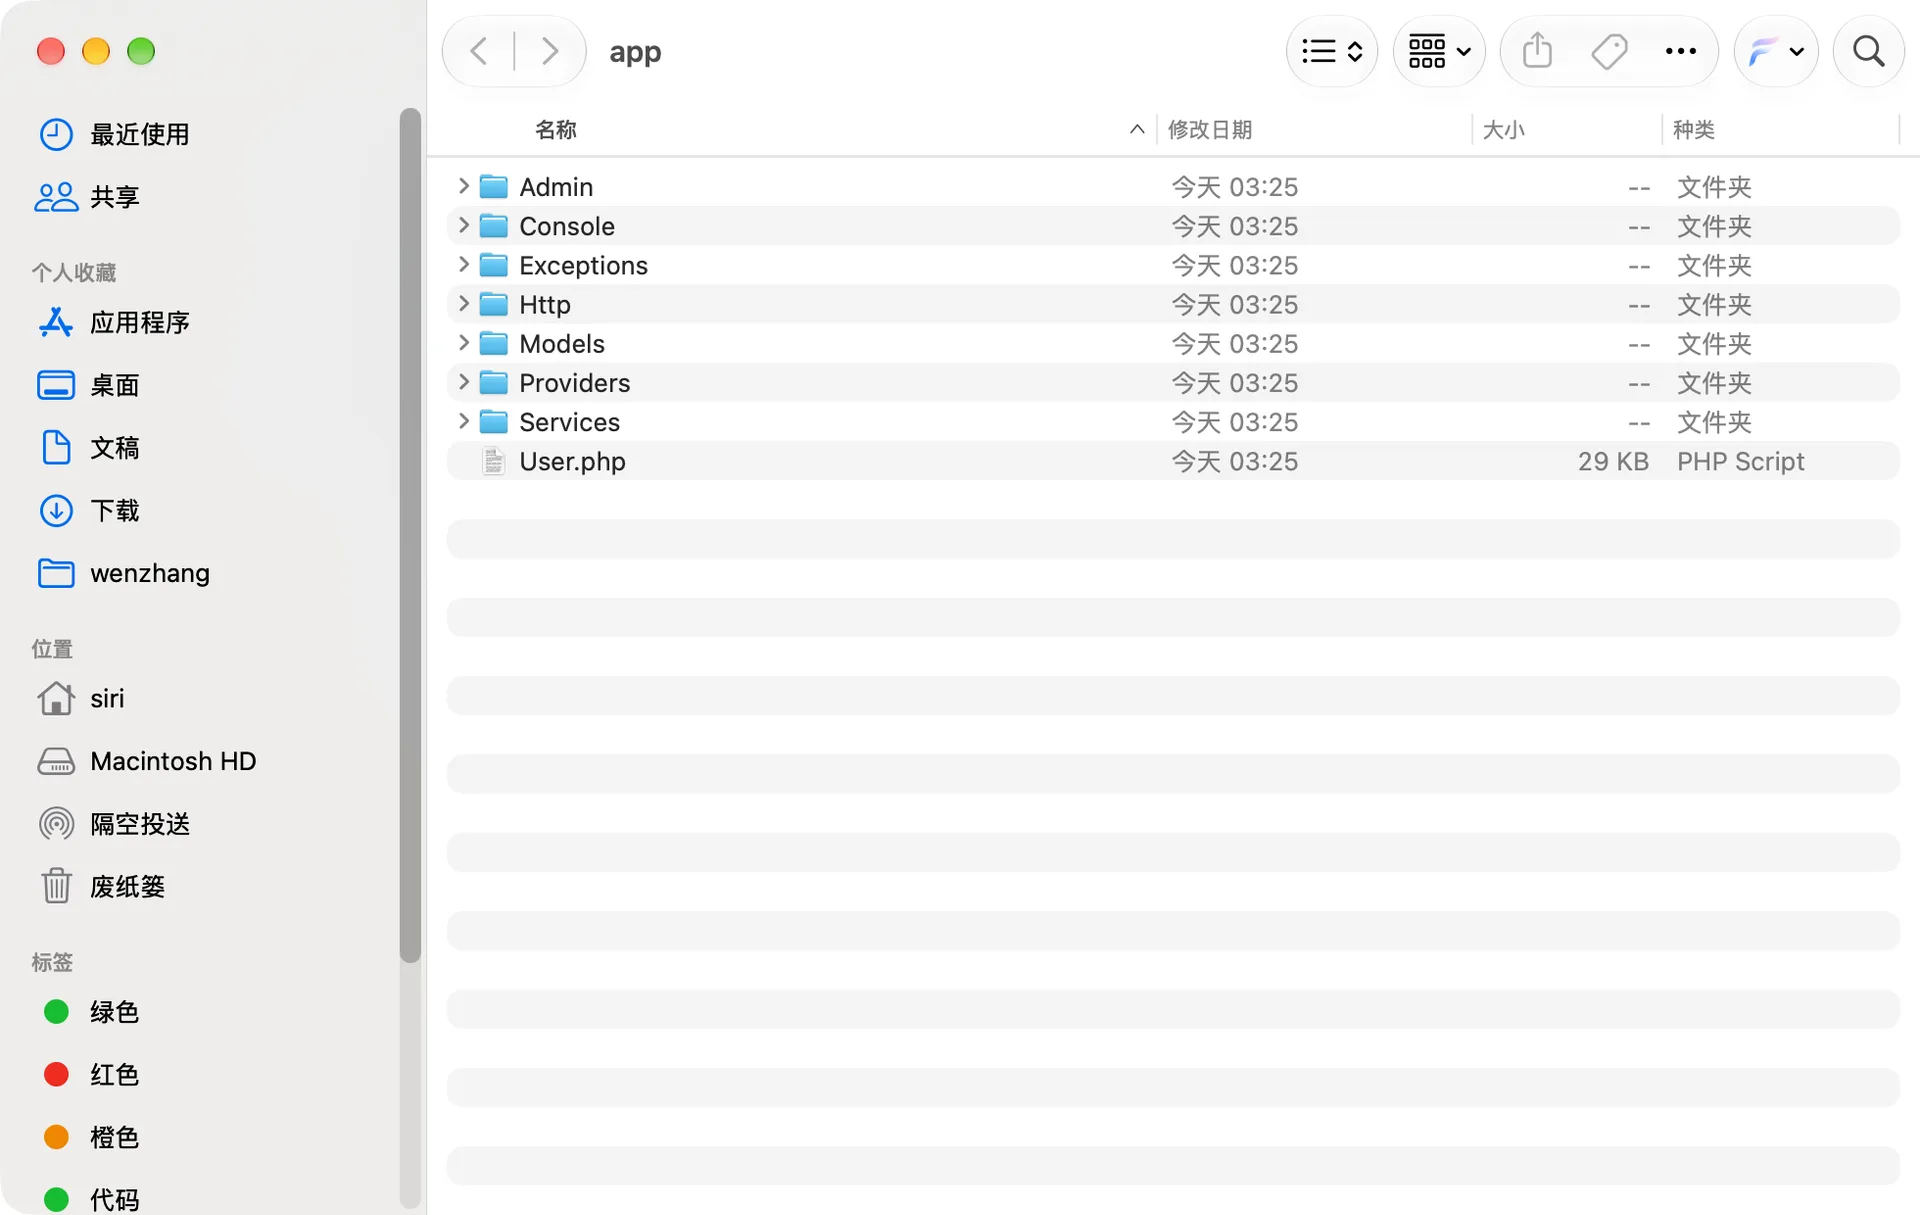Select the Http folder name text
The width and height of the screenshot is (1920, 1215).
tap(545, 304)
